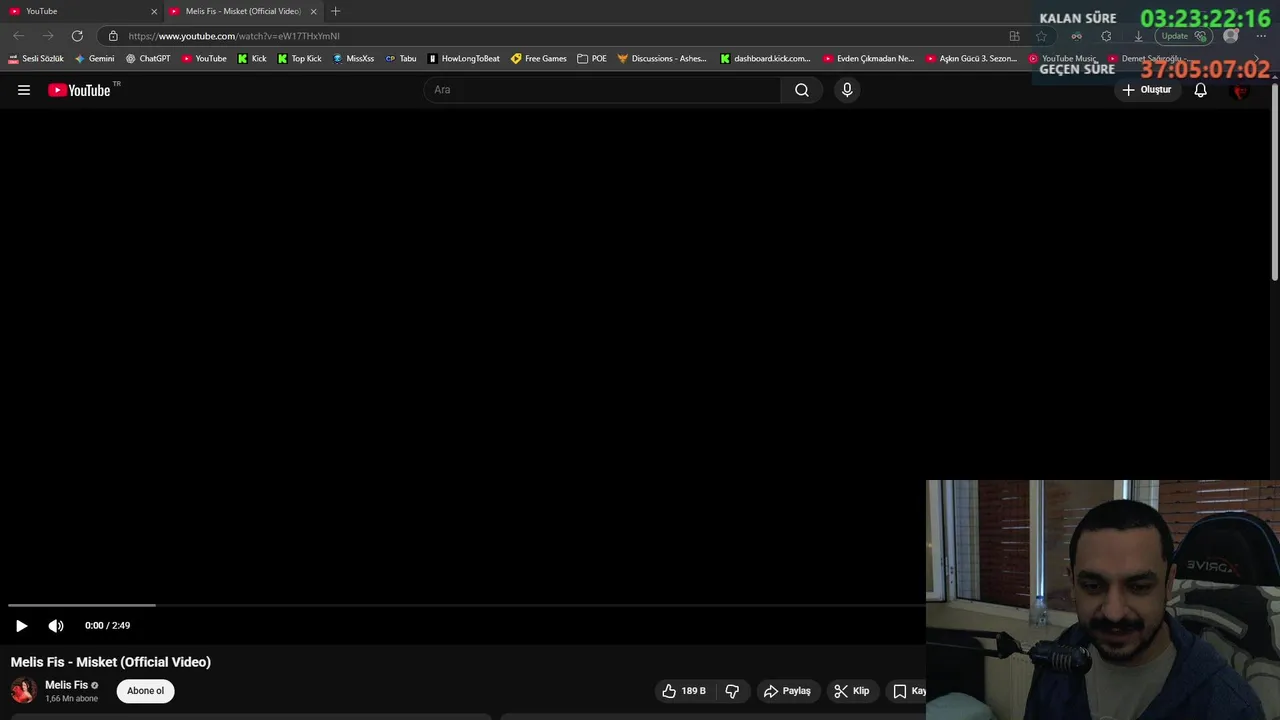Open the HowLongToBeat bookmark
This screenshot has height=720, width=1280.
[463, 58]
